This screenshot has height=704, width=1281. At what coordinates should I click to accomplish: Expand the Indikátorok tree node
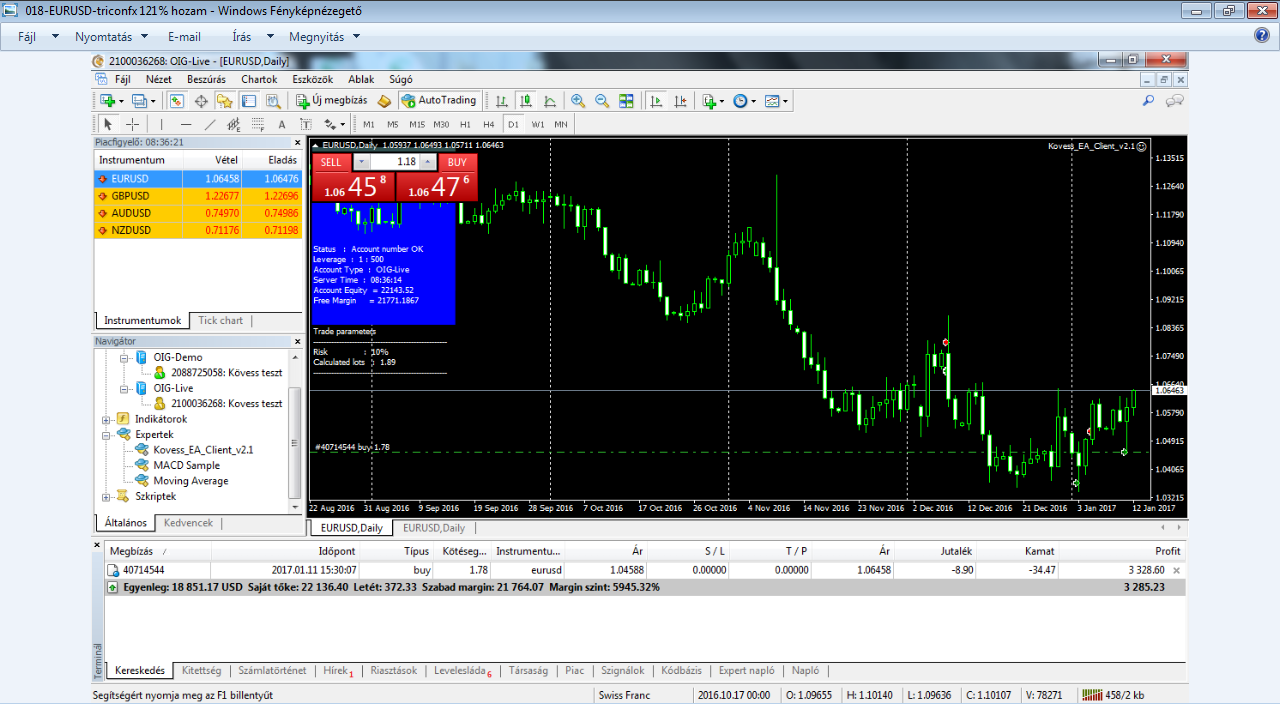(x=107, y=419)
